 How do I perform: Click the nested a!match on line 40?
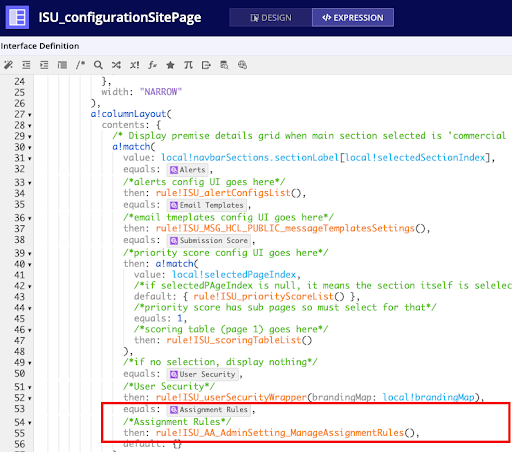click(x=174, y=263)
